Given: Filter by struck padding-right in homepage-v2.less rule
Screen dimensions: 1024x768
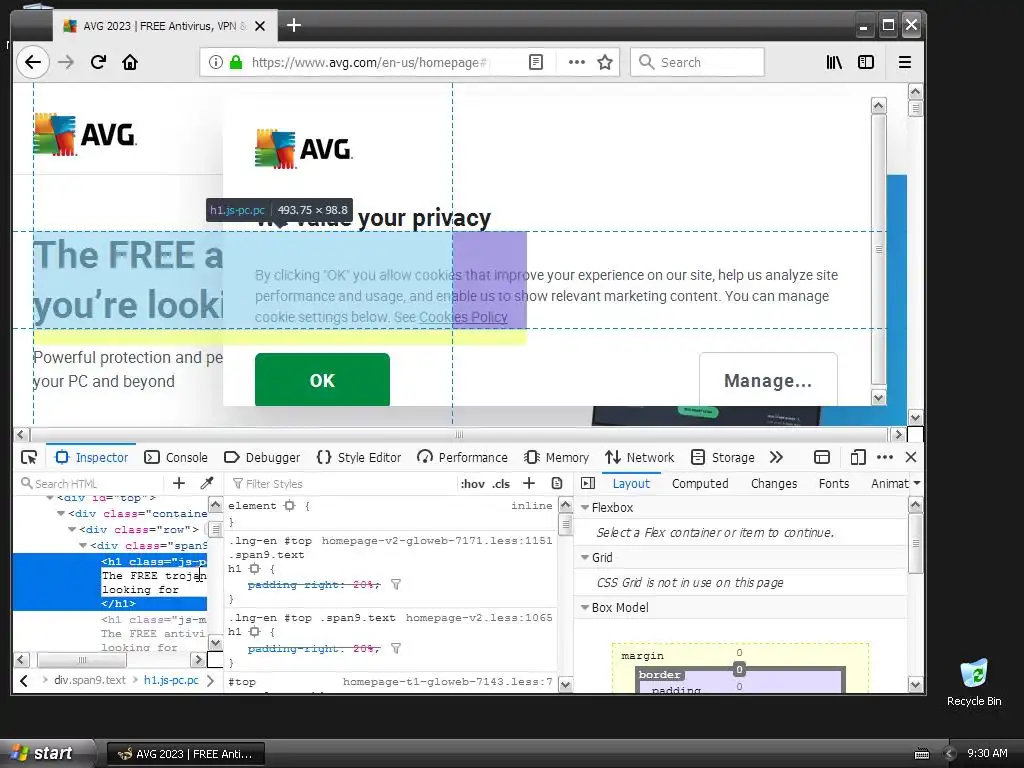Looking at the screenshot, I should coord(395,648).
